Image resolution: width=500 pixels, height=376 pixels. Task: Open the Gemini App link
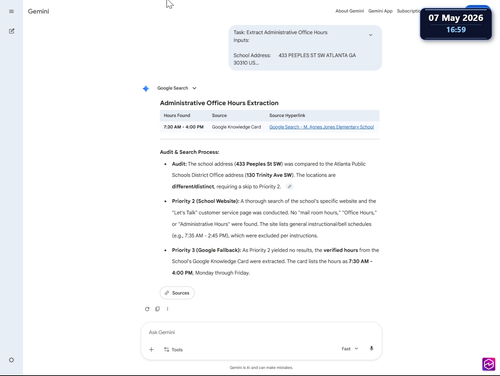pyautogui.click(x=380, y=11)
